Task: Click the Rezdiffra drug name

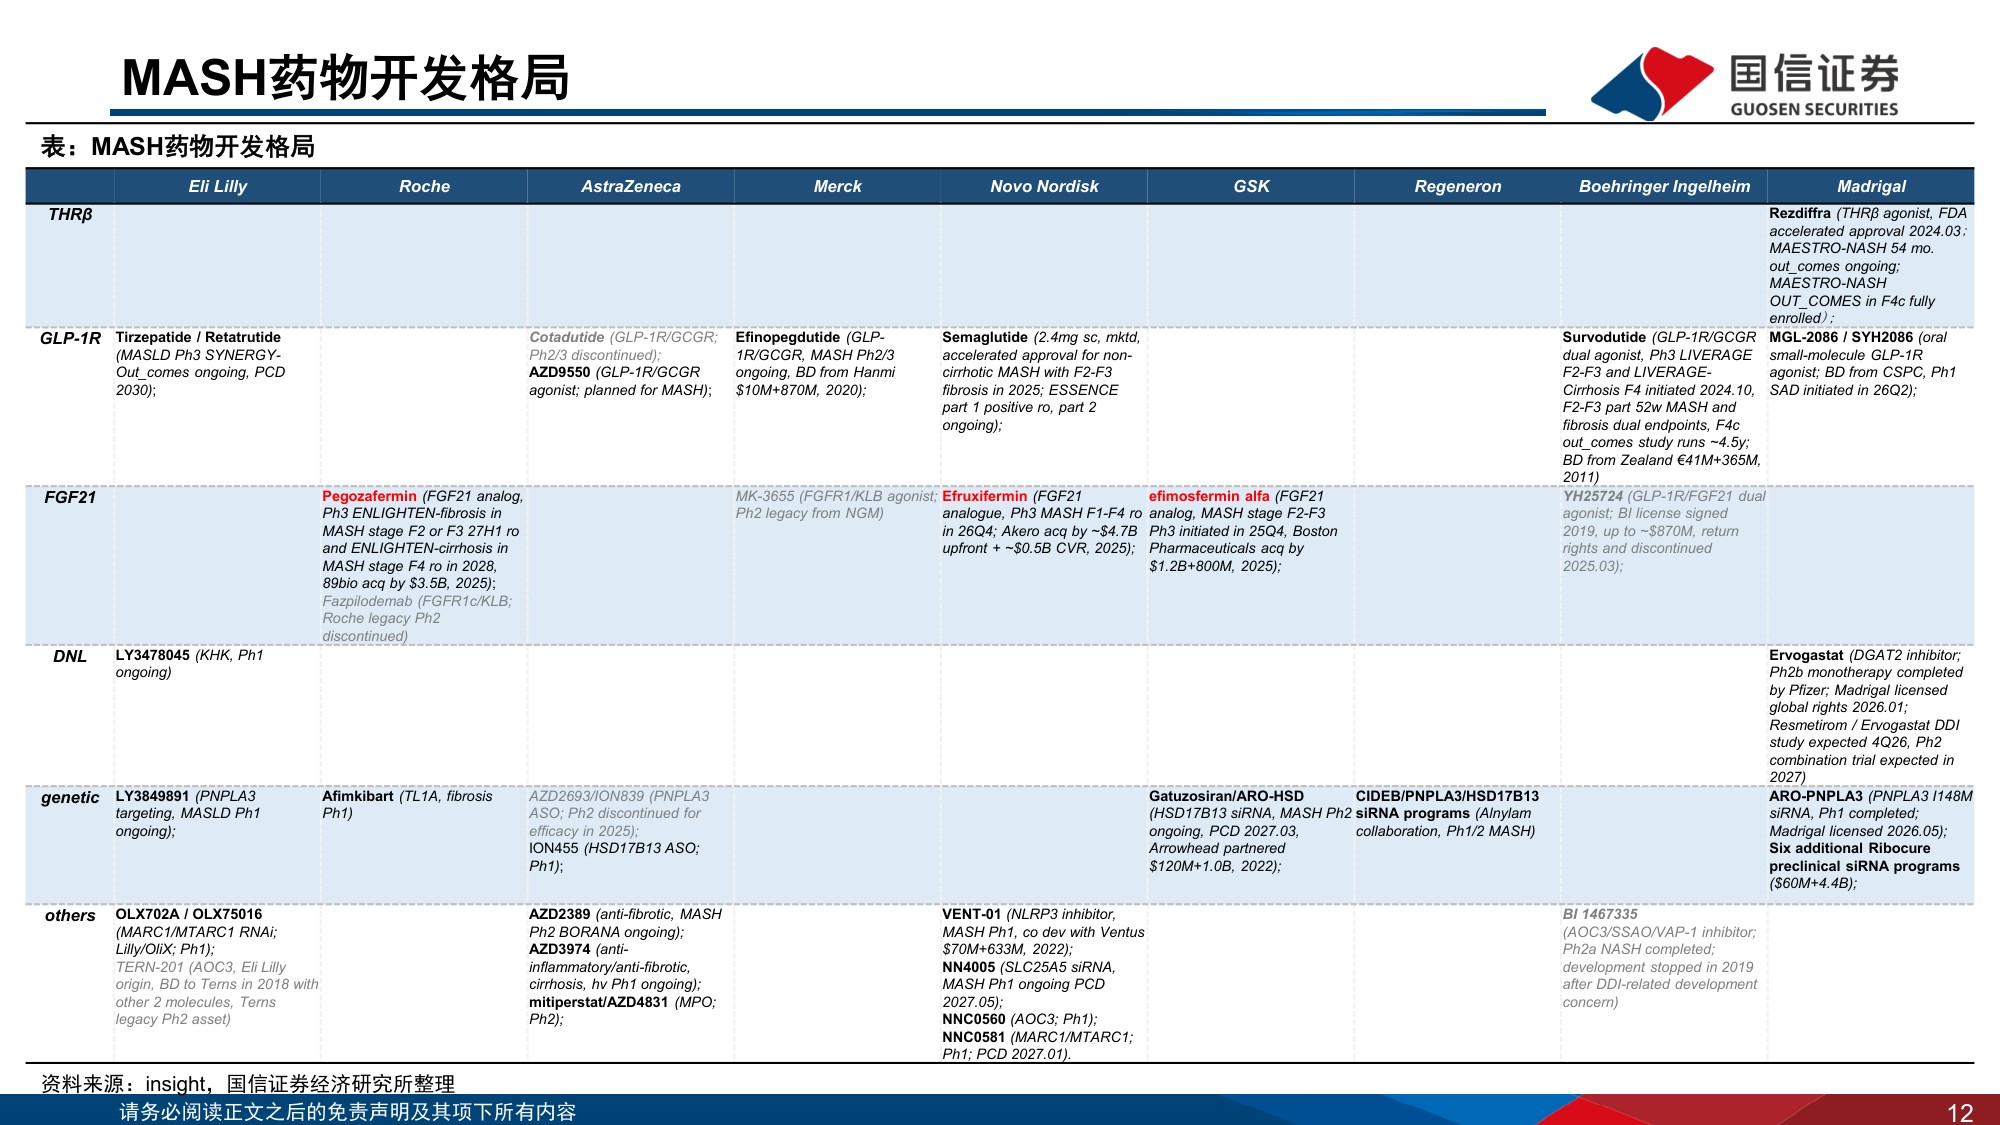Action: pos(1800,213)
